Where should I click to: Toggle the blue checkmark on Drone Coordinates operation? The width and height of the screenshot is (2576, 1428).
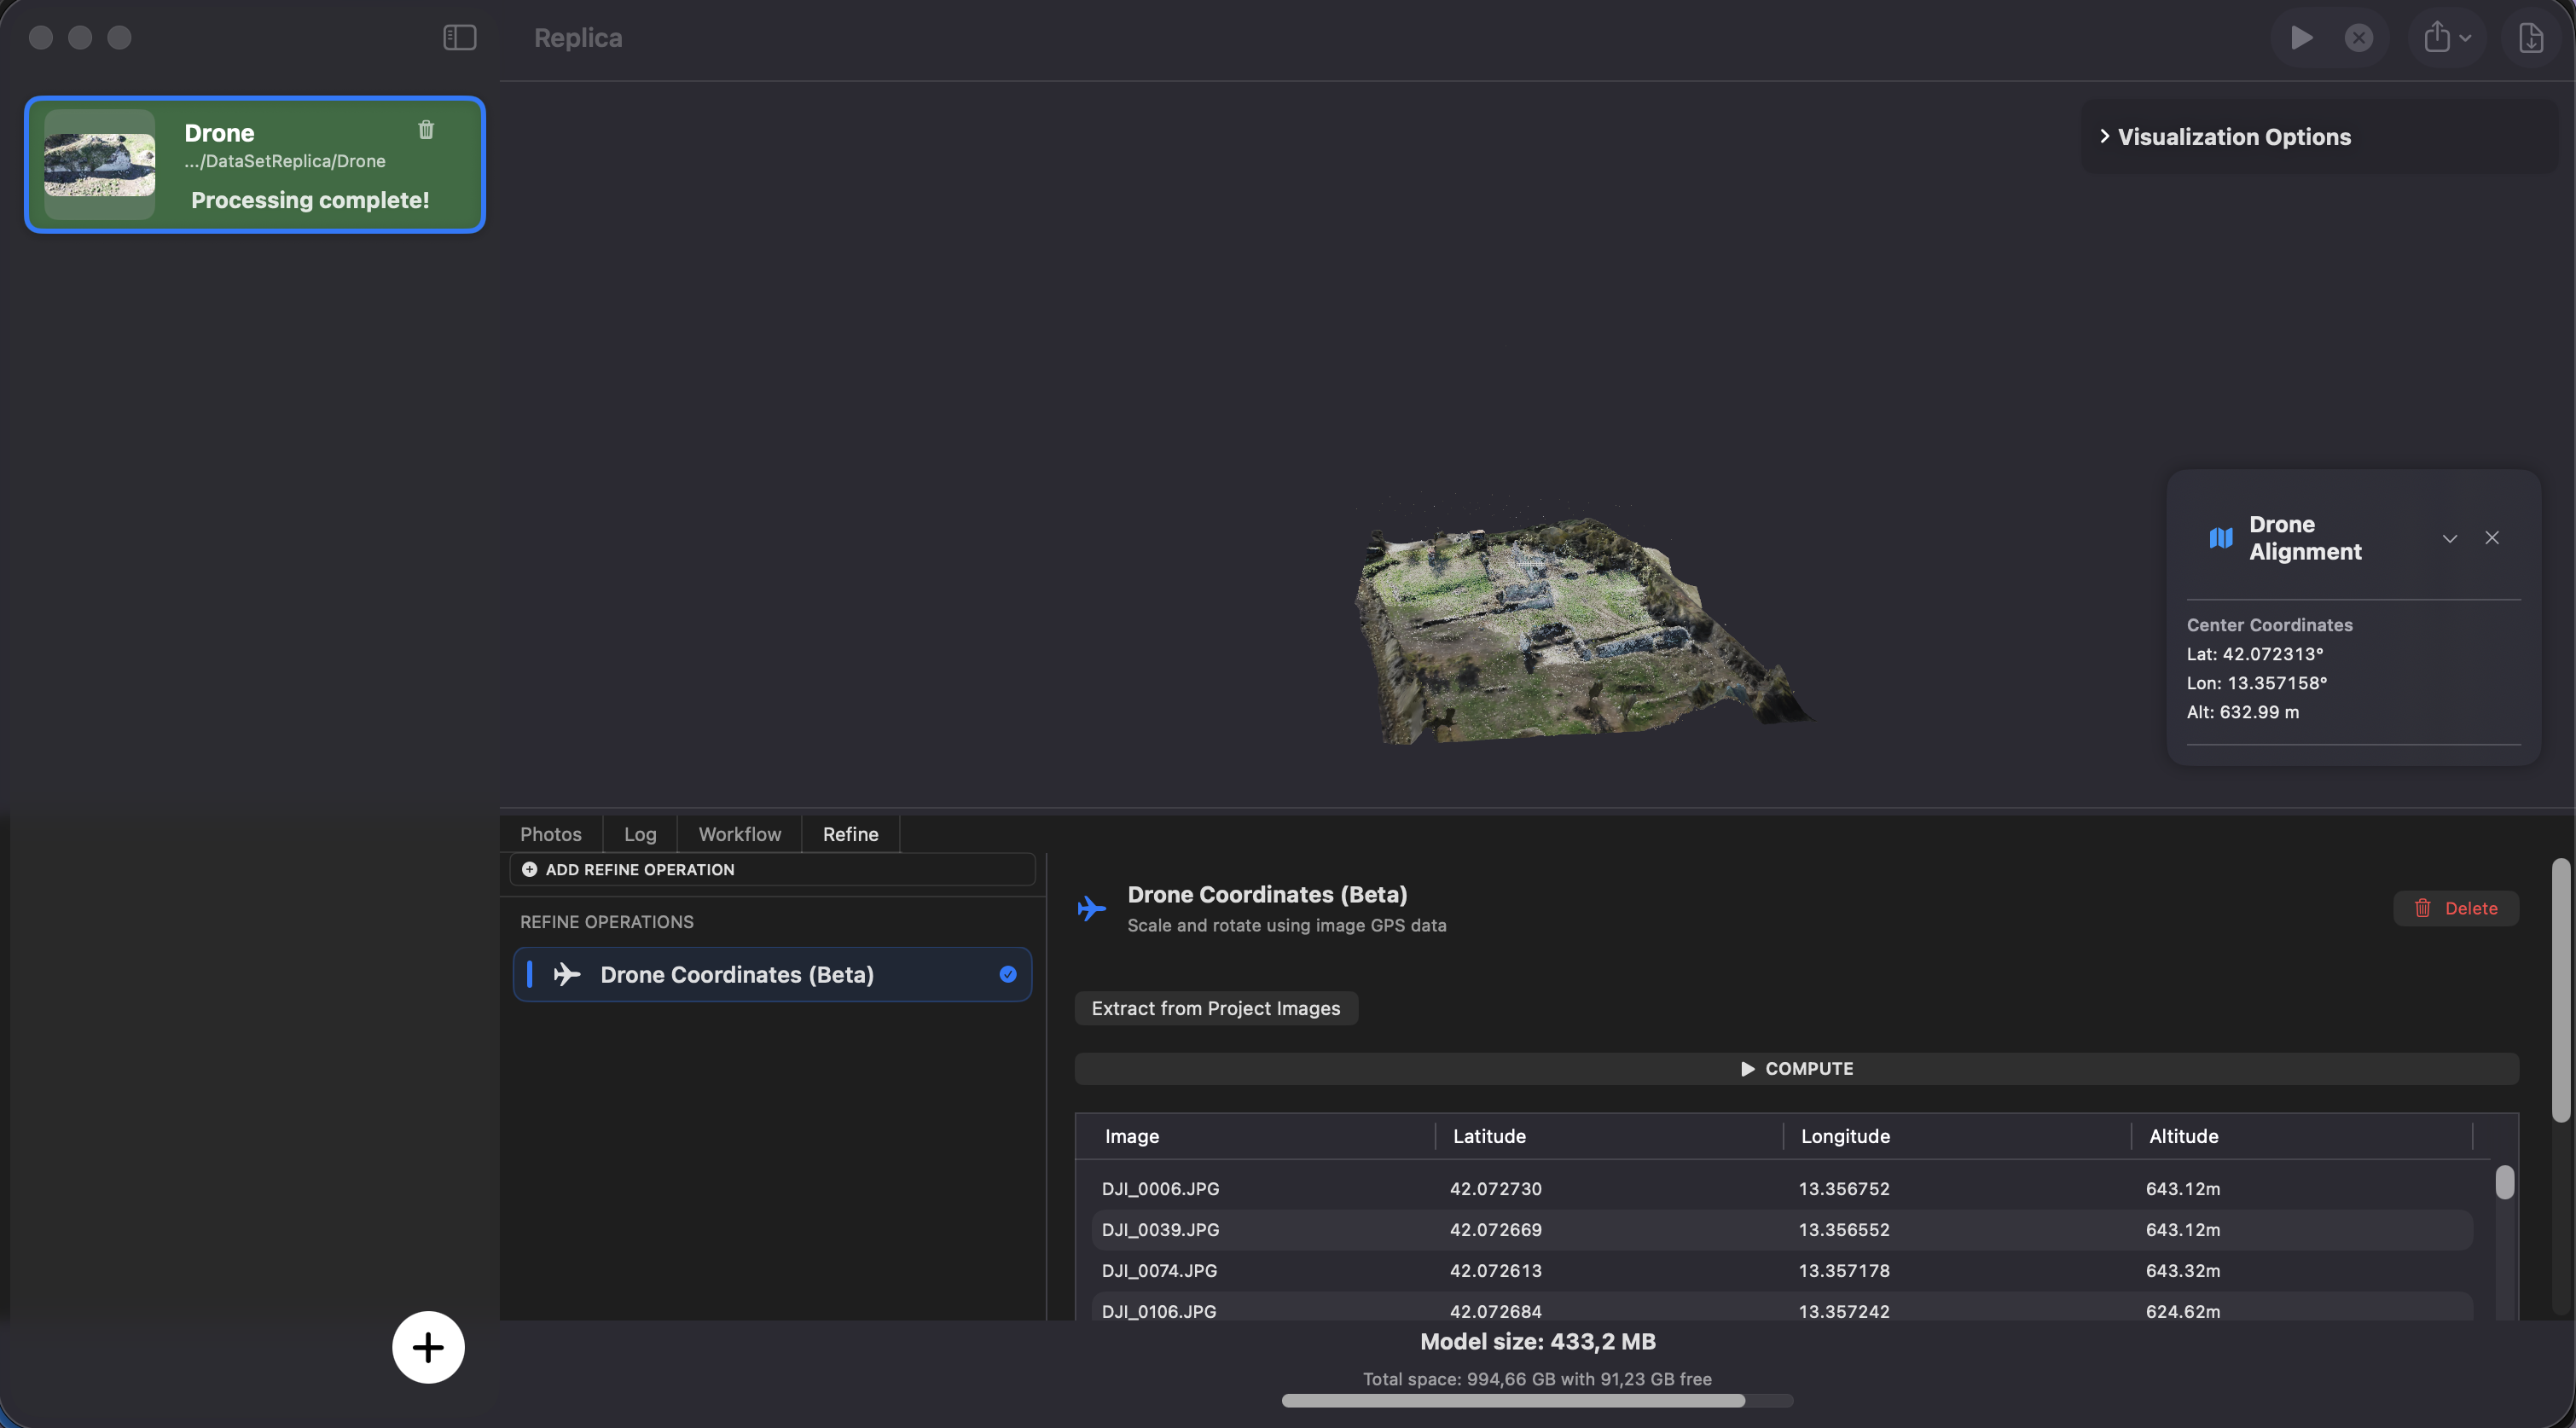click(1007, 974)
